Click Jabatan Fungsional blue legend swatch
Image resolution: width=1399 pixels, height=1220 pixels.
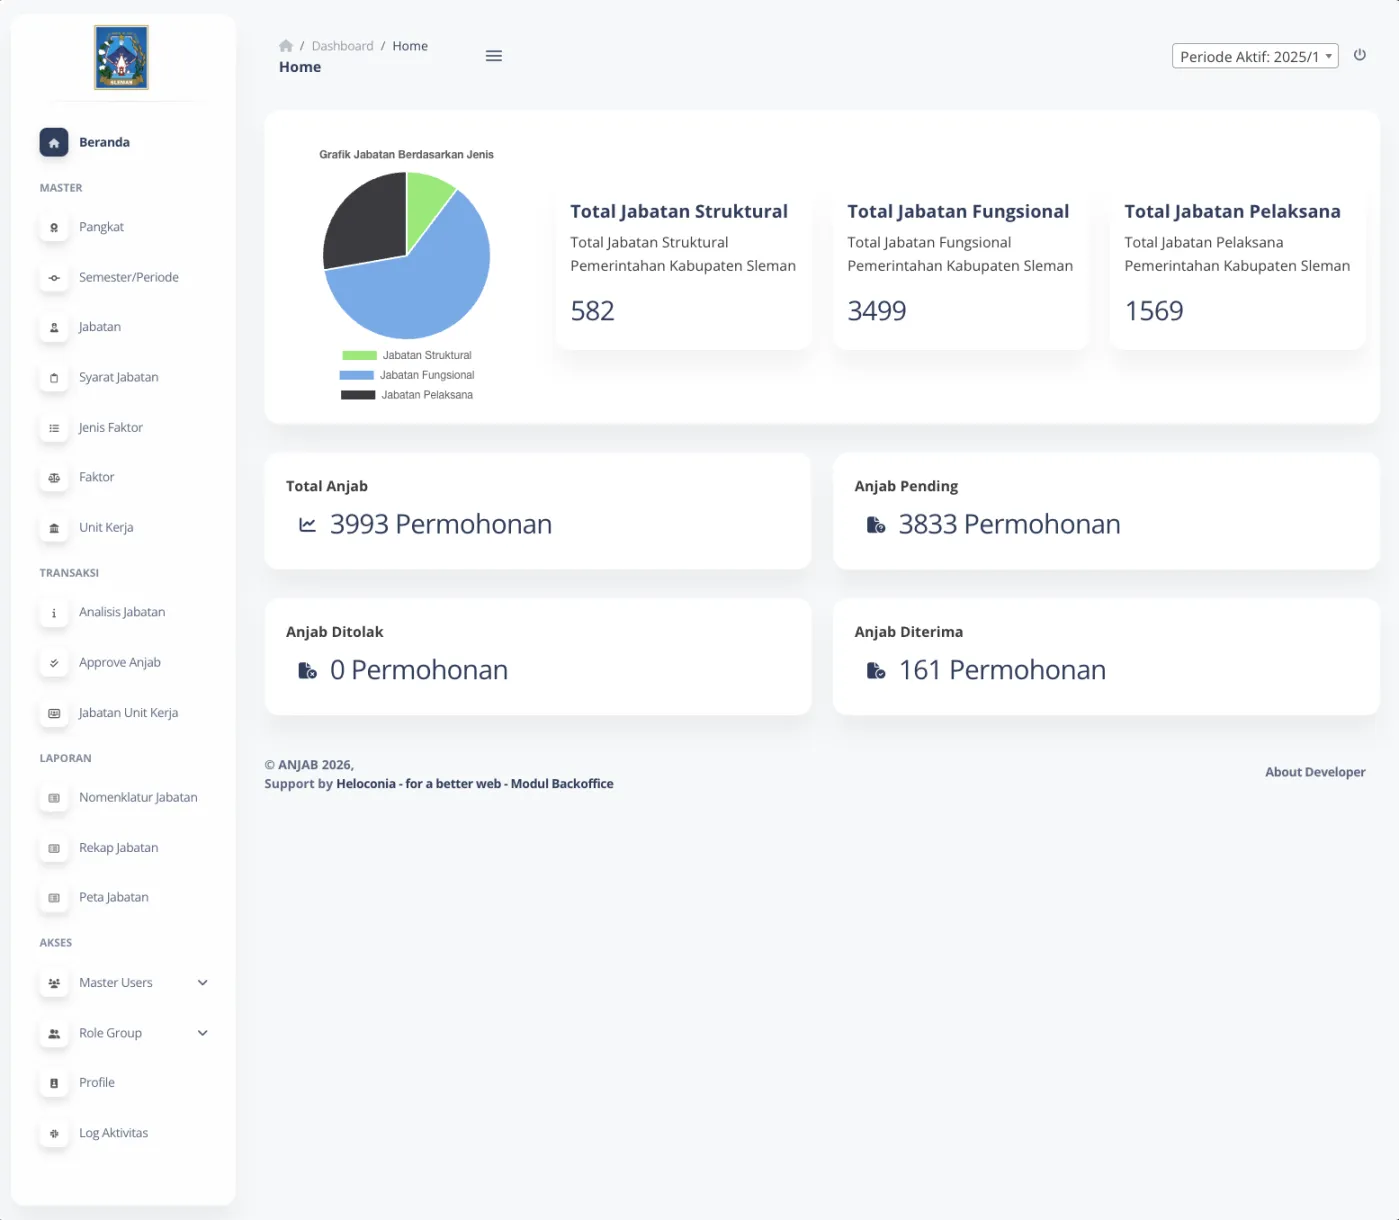click(x=356, y=375)
